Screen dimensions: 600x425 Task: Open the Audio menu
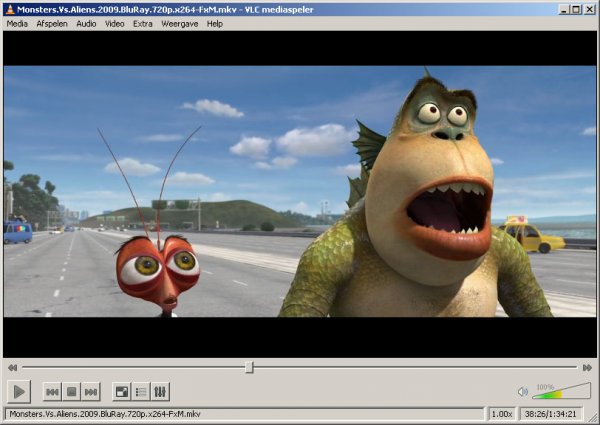click(86, 24)
